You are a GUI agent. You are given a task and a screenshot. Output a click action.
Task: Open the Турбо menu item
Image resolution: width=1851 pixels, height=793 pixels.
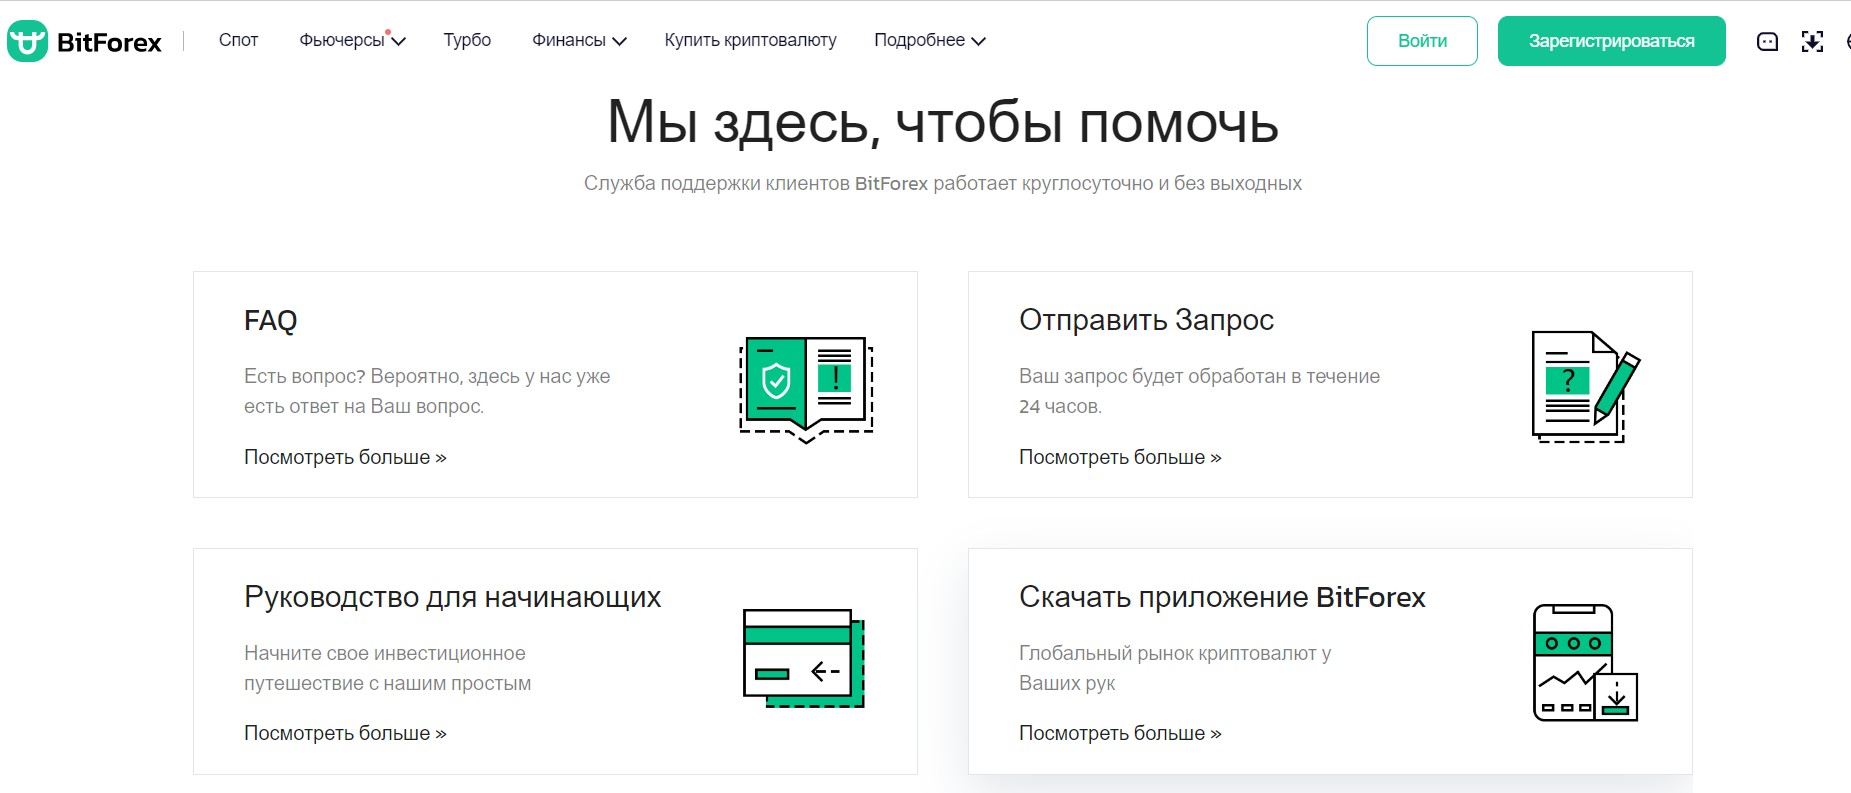tap(467, 40)
